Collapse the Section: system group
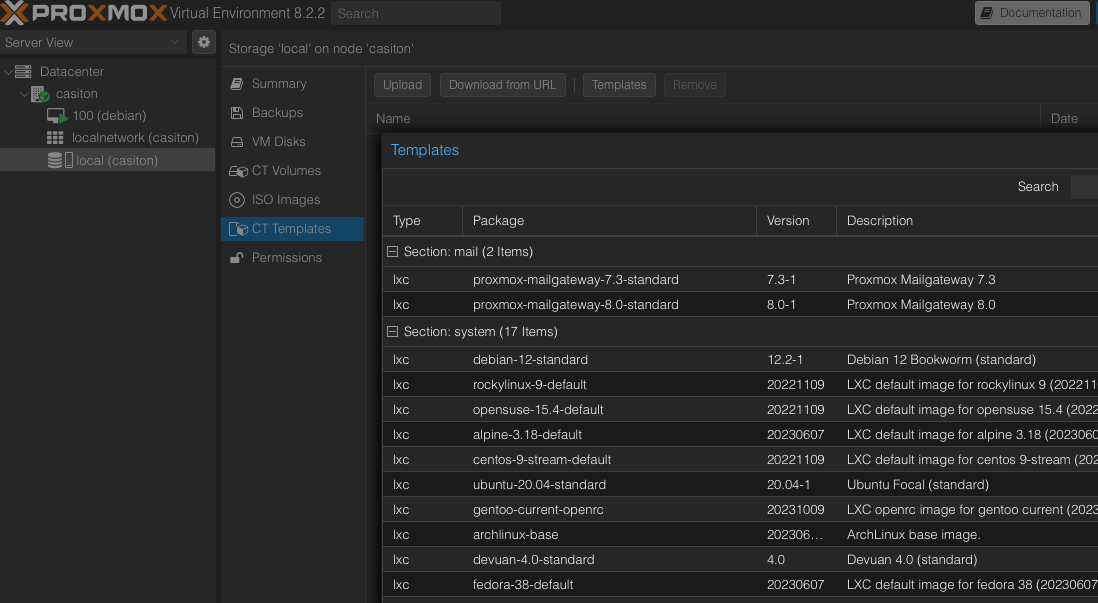Viewport: 1098px width, 603px height. [393, 332]
